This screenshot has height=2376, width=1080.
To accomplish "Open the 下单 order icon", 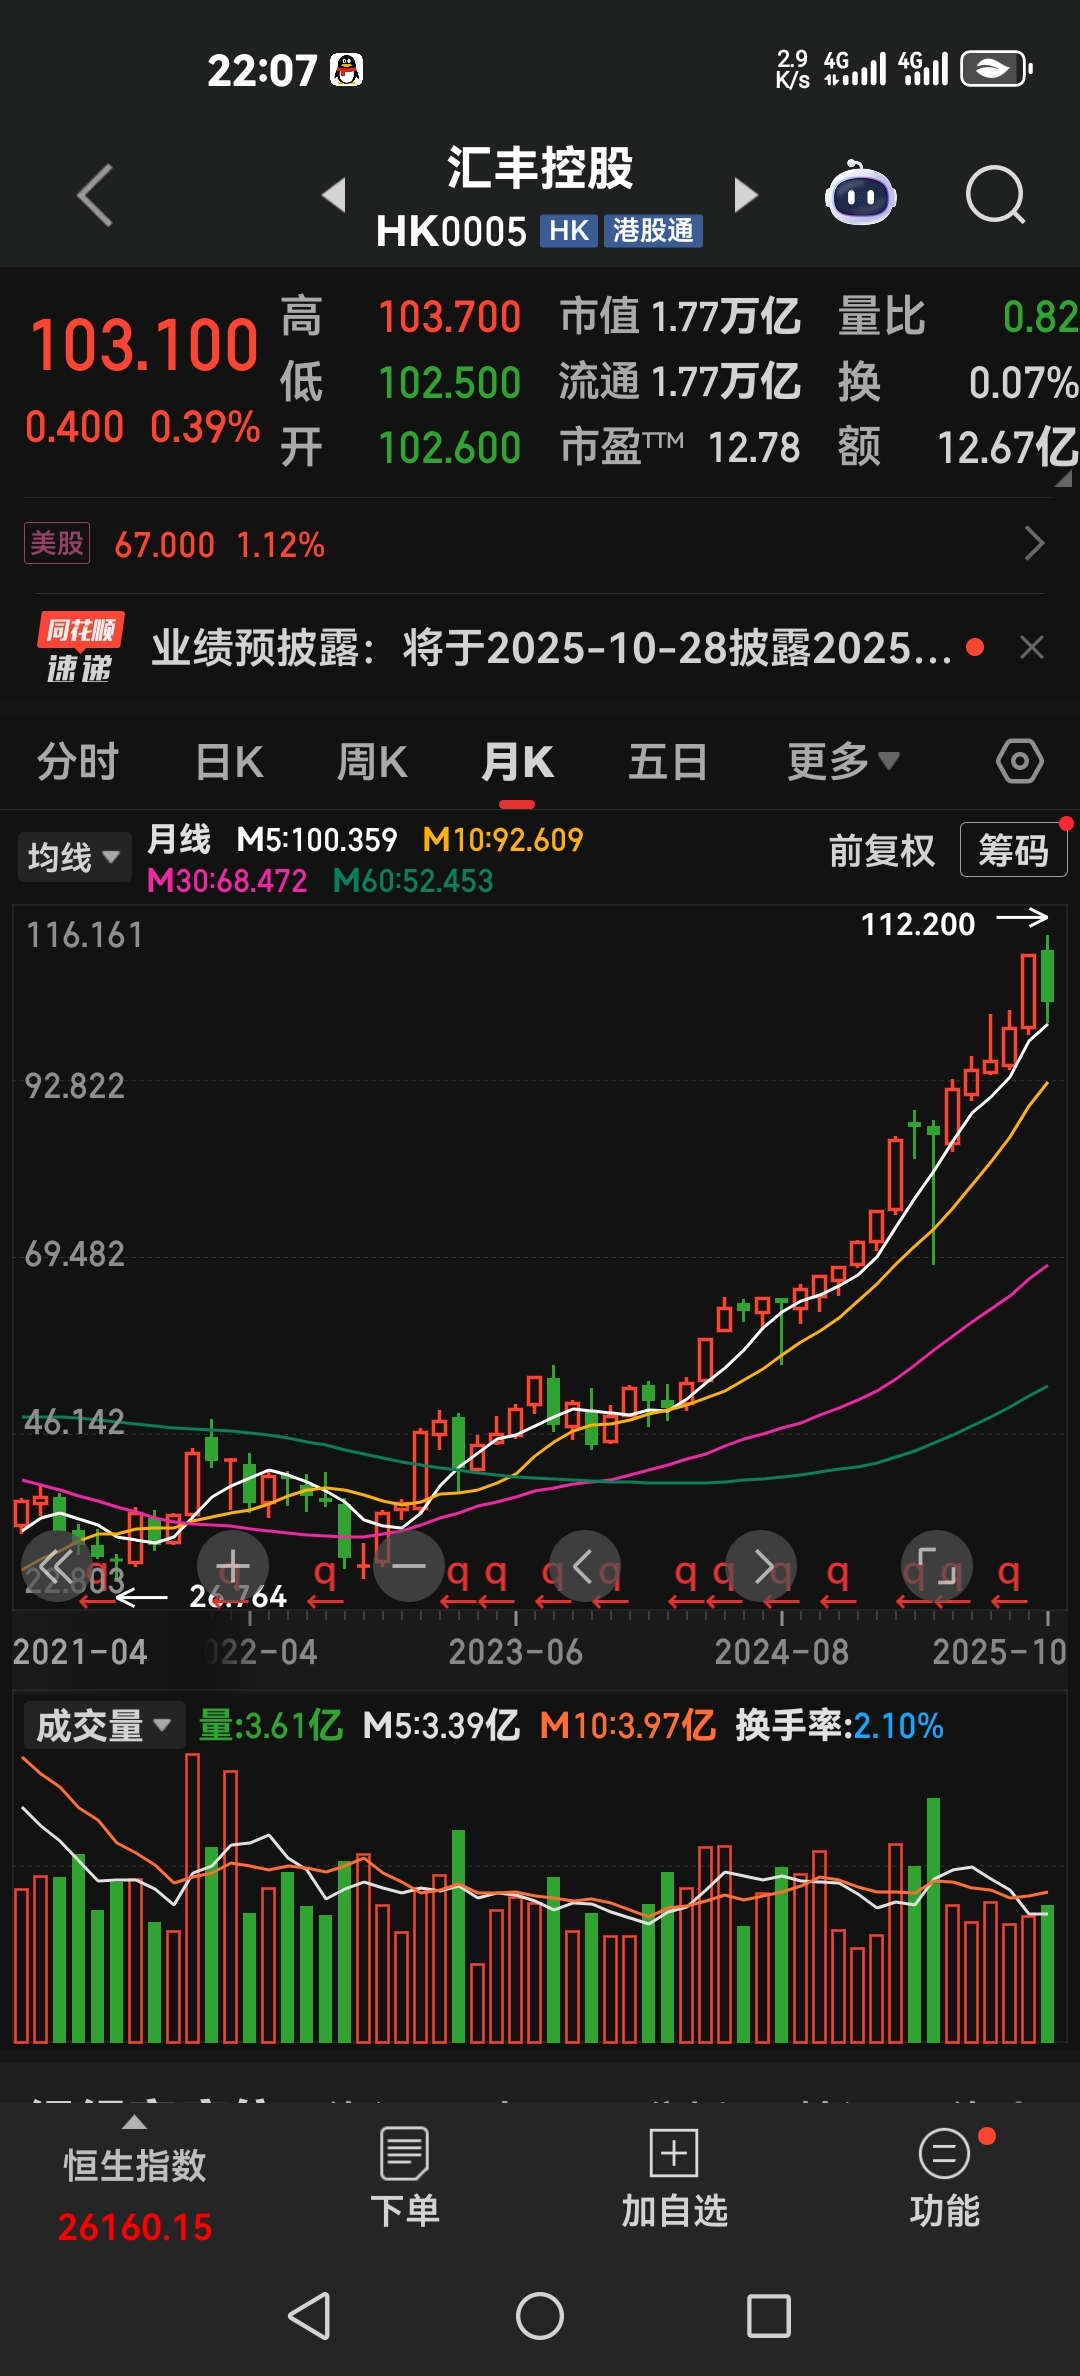I will click(405, 2180).
